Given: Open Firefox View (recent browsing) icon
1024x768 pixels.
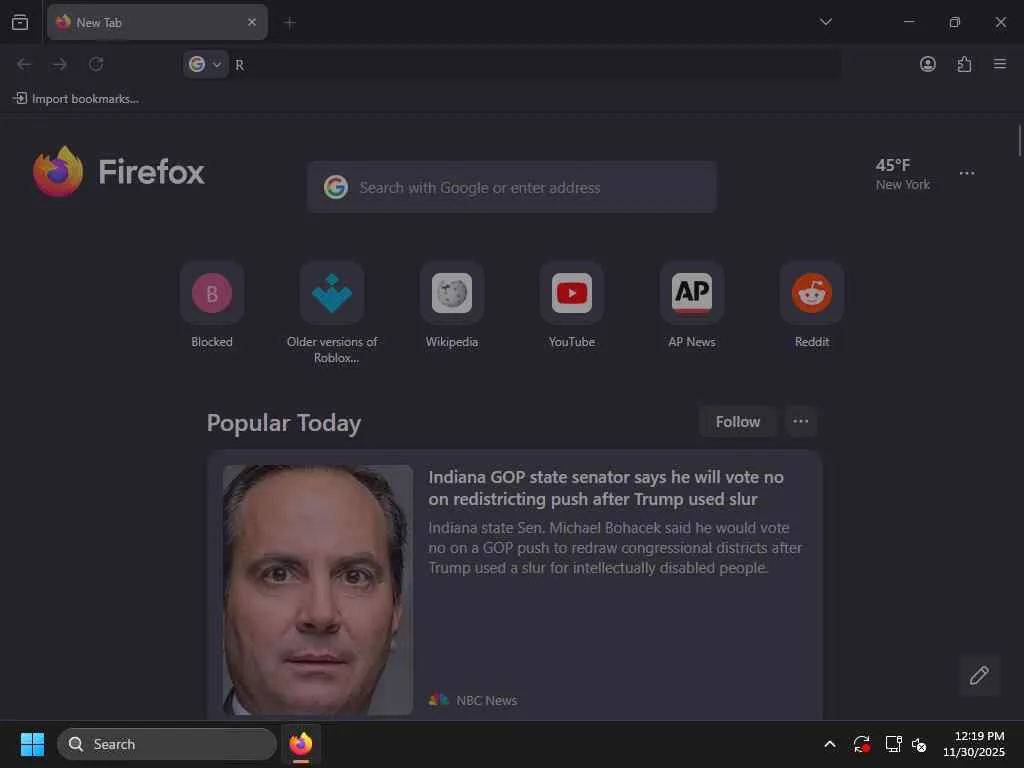Looking at the screenshot, I should 20,22.
